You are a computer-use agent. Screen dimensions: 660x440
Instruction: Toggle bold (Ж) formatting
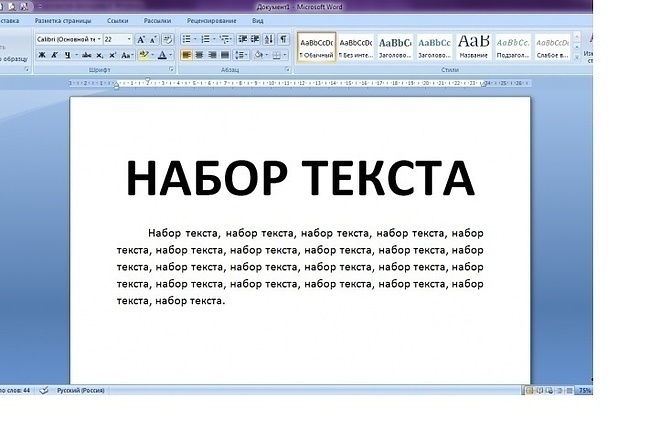[x=42, y=55]
